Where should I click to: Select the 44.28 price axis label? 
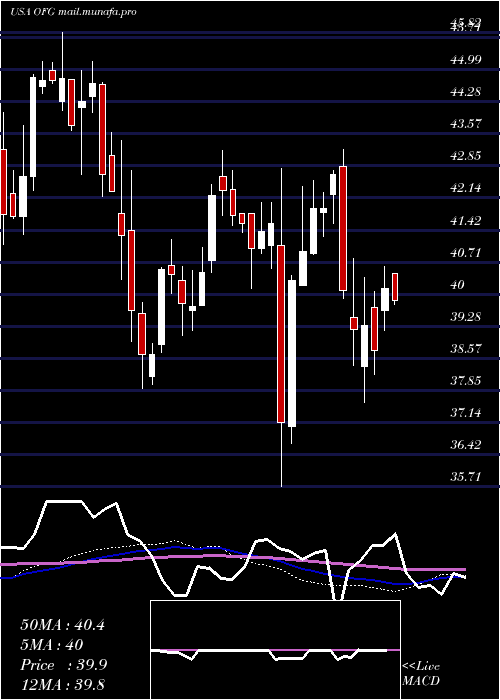coord(466,92)
